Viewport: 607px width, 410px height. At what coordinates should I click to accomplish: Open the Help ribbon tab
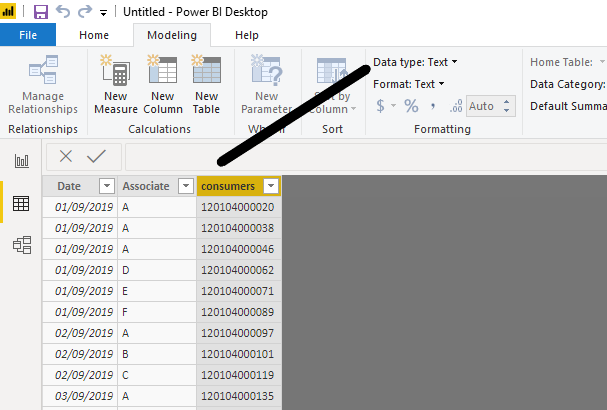click(247, 35)
